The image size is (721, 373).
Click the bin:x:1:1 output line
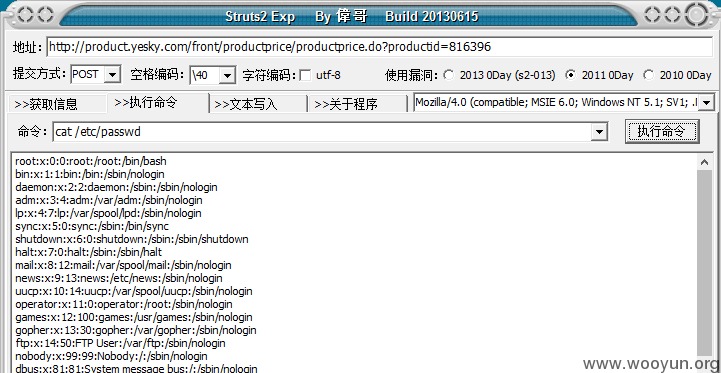tap(90, 174)
